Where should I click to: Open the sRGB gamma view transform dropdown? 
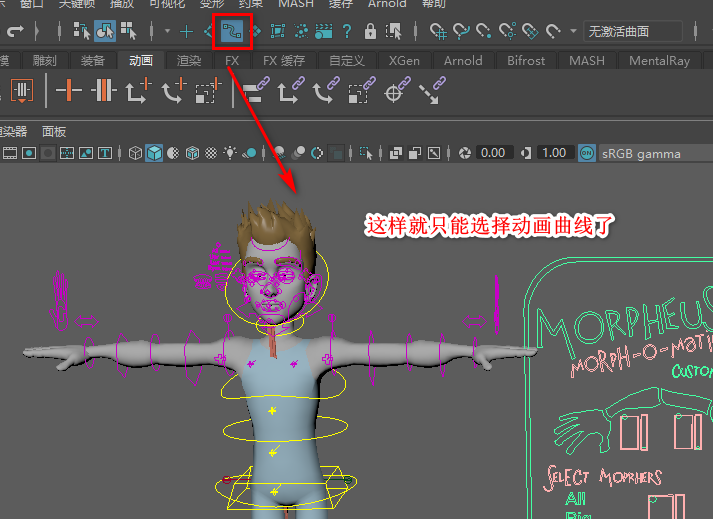655,154
